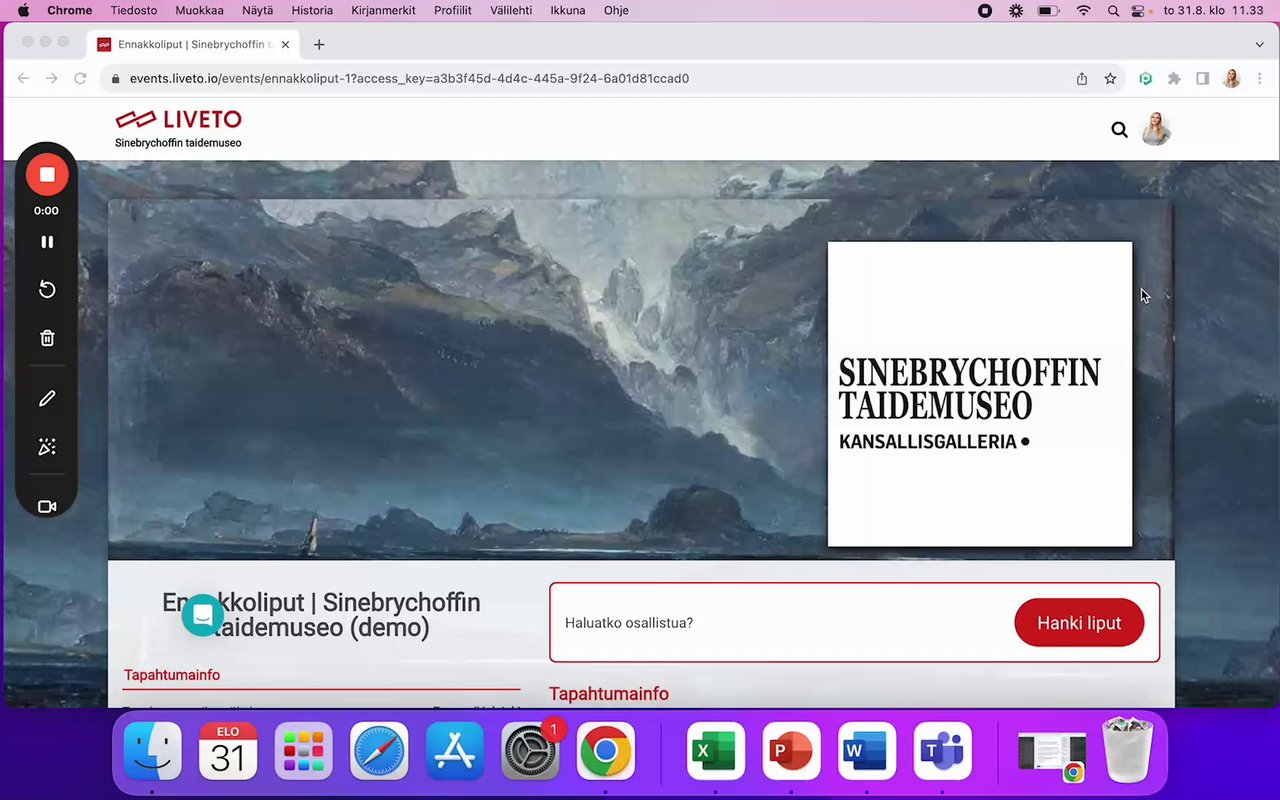
Task: Expand the tab search dropdown arrow
Action: [1259, 44]
